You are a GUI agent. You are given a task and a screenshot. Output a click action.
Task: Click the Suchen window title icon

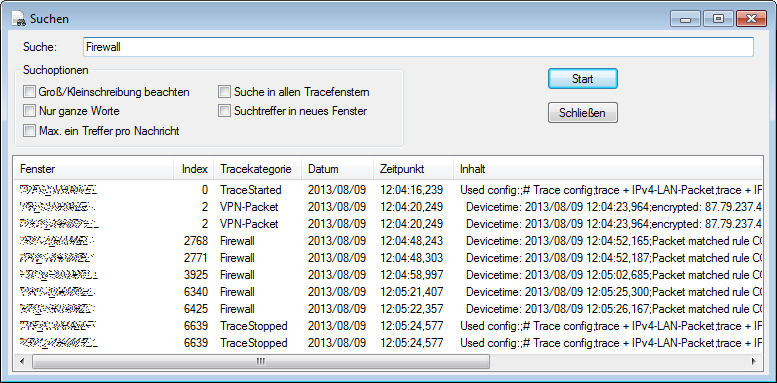click(x=19, y=19)
